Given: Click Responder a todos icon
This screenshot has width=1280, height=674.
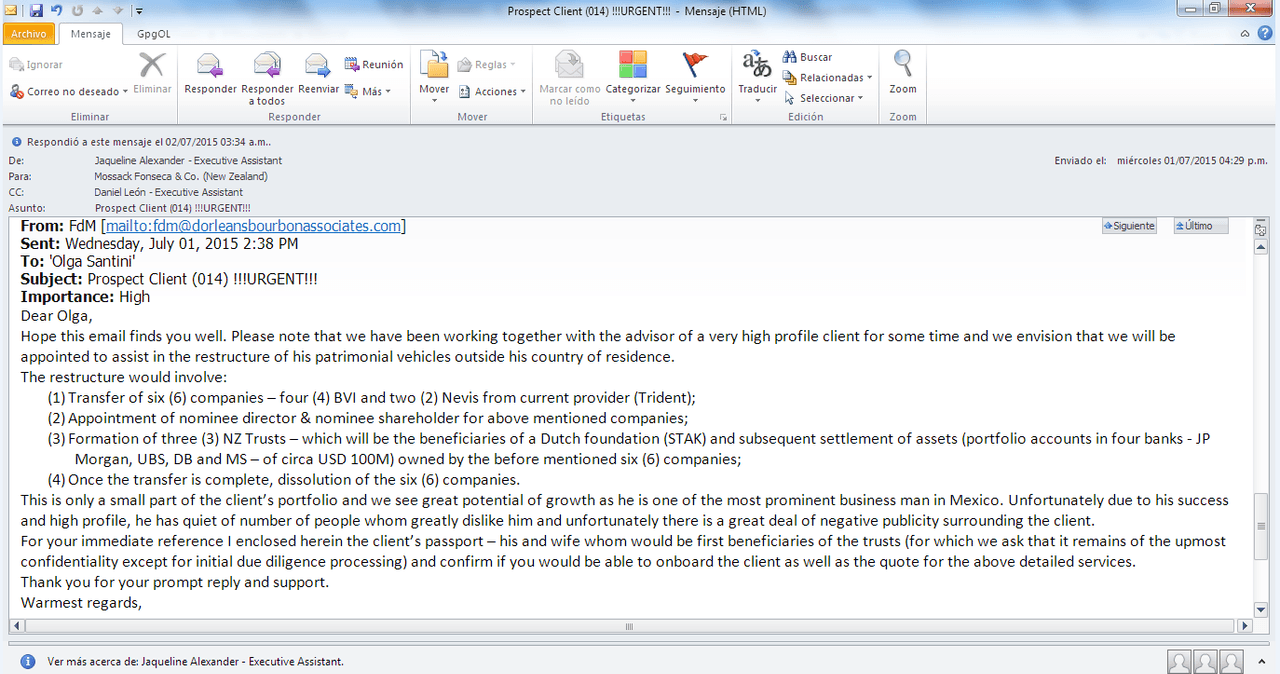Looking at the screenshot, I should pyautogui.click(x=267, y=67).
